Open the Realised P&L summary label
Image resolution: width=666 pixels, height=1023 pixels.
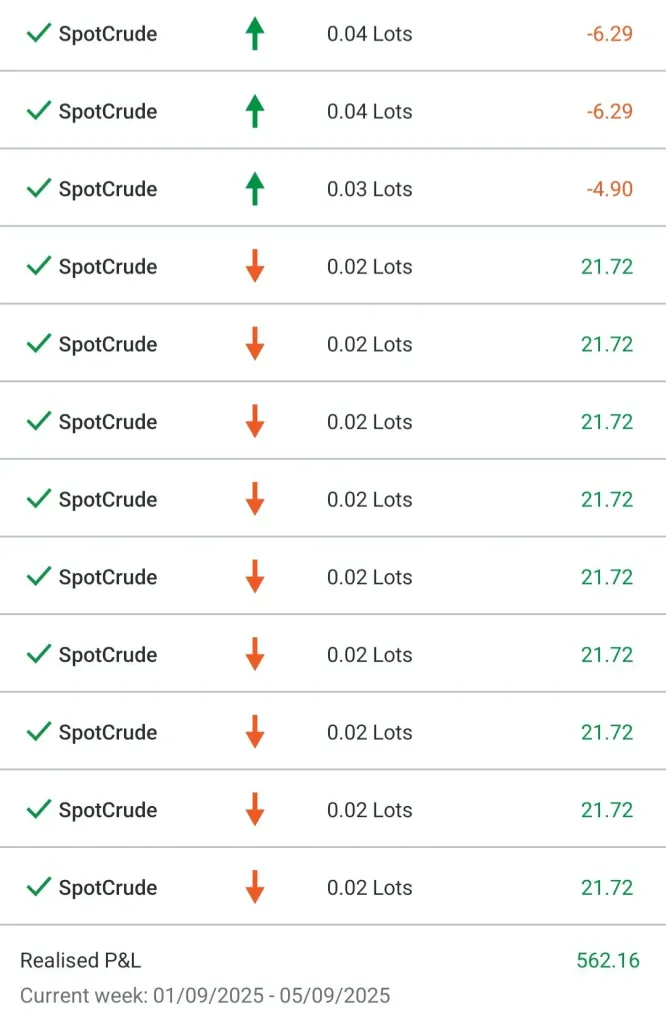(x=80, y=961)
